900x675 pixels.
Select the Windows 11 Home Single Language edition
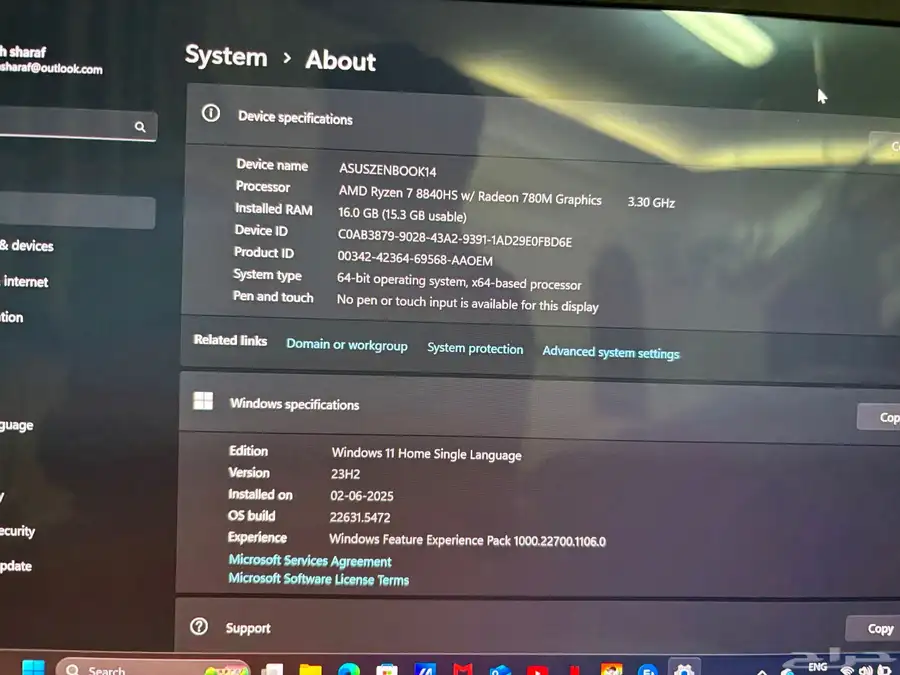pos(426,453)
